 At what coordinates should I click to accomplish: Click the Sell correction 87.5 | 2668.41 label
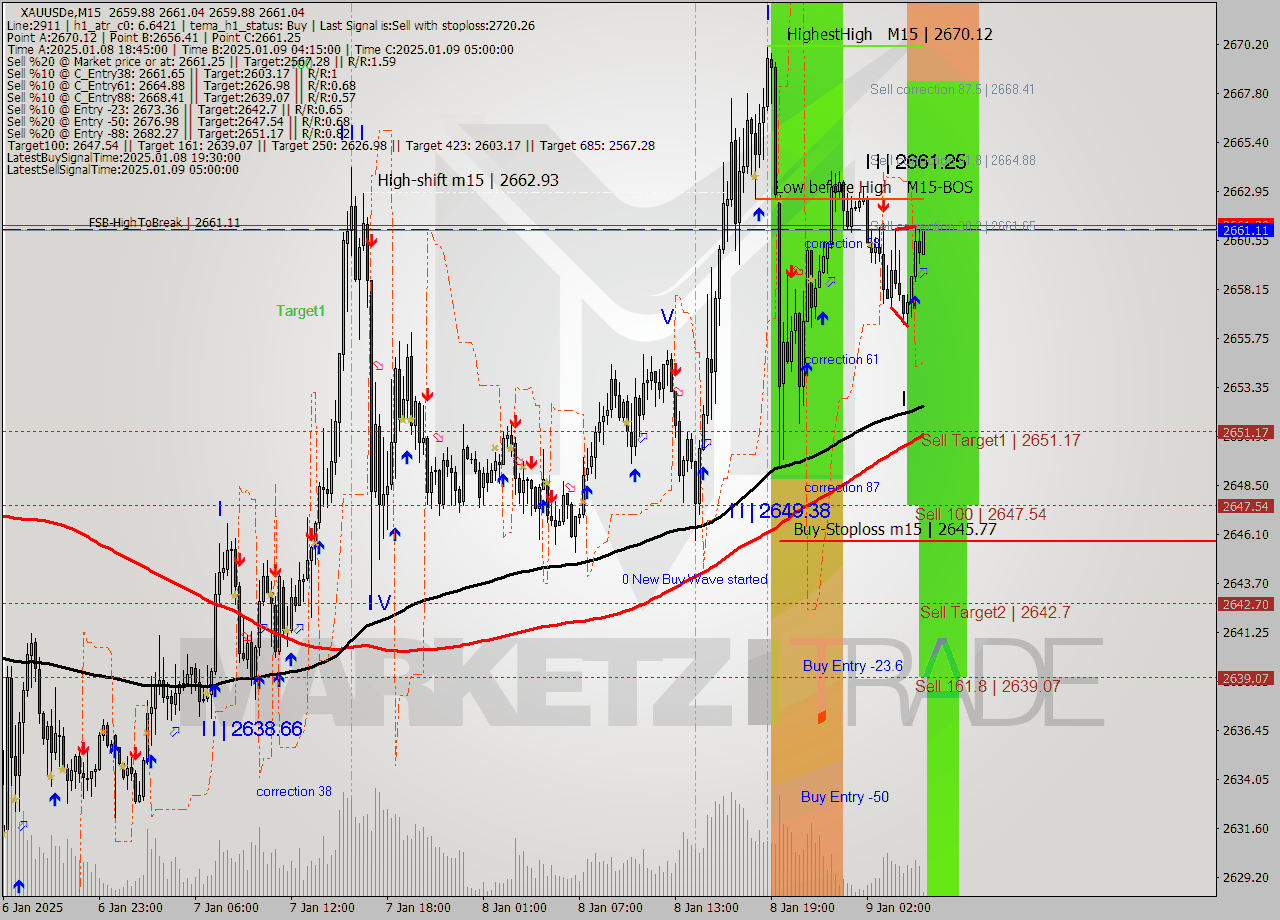[x=952, y=89]
